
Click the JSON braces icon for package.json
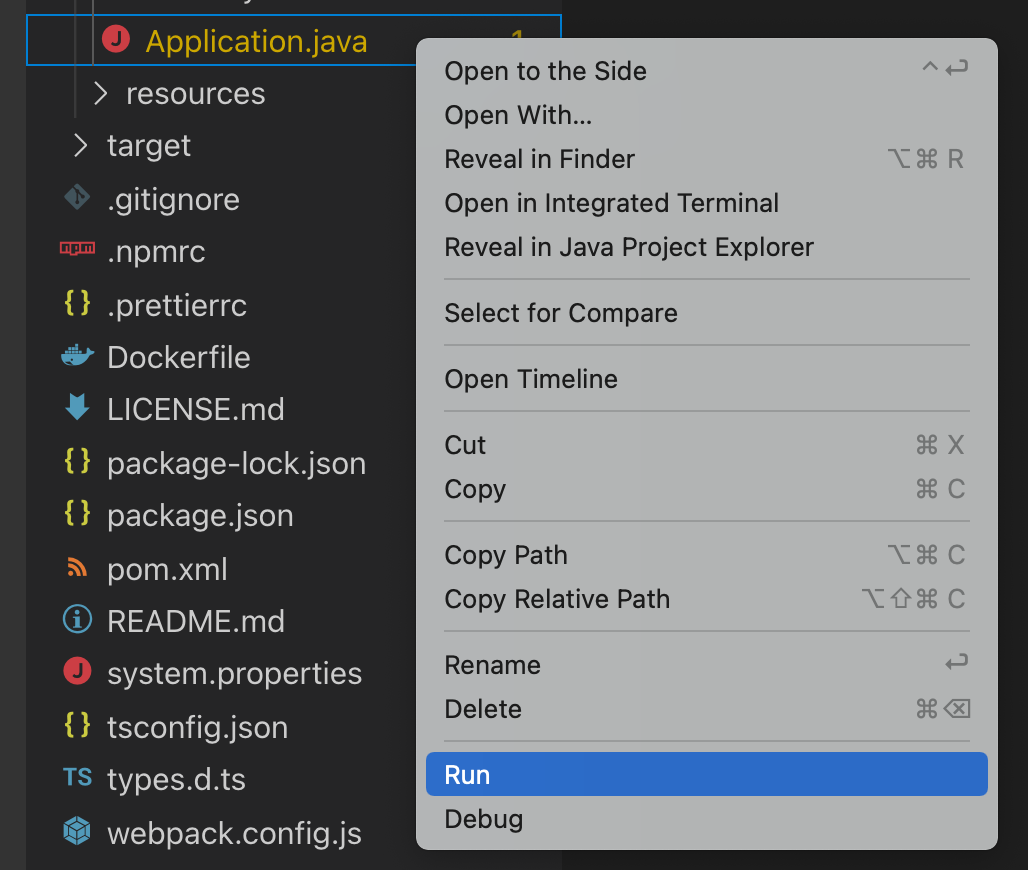78,515
